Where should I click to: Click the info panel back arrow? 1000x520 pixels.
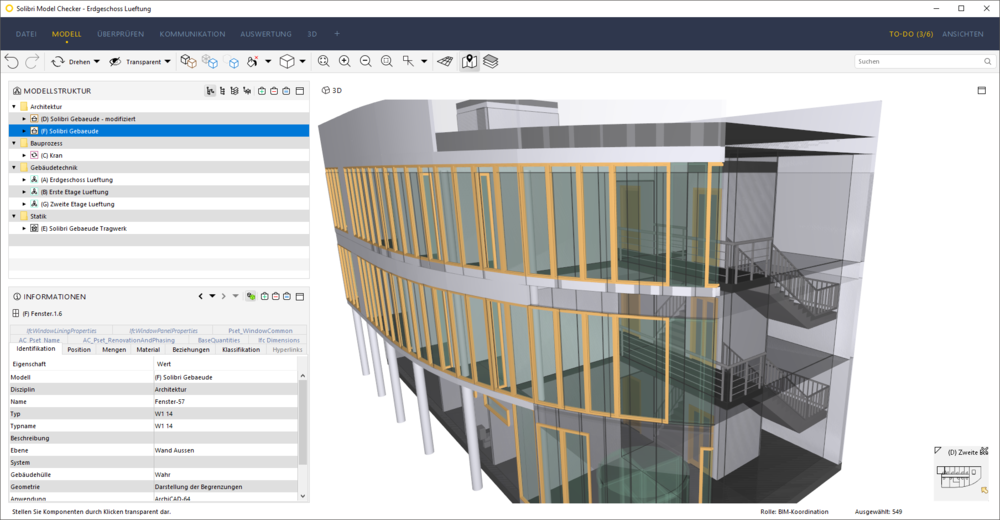coord(200,297)
